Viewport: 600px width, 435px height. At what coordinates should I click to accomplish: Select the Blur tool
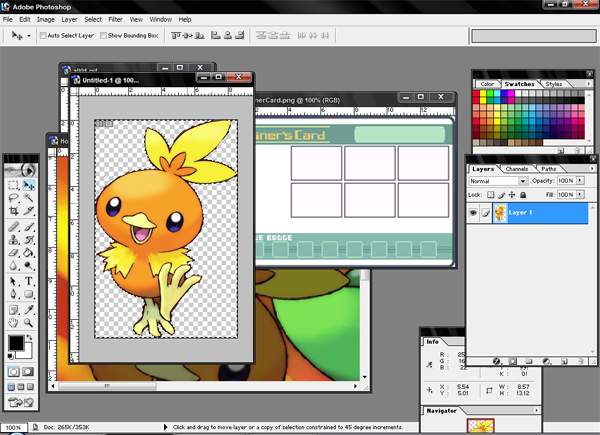coord(14,266)
